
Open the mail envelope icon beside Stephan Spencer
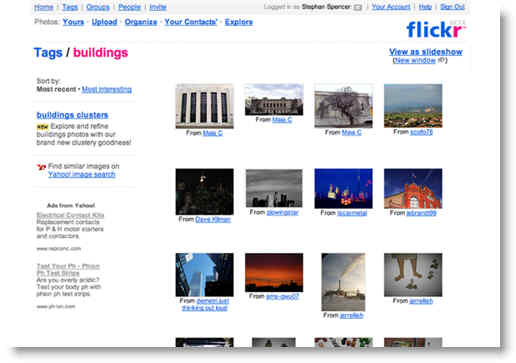[358, 7]
